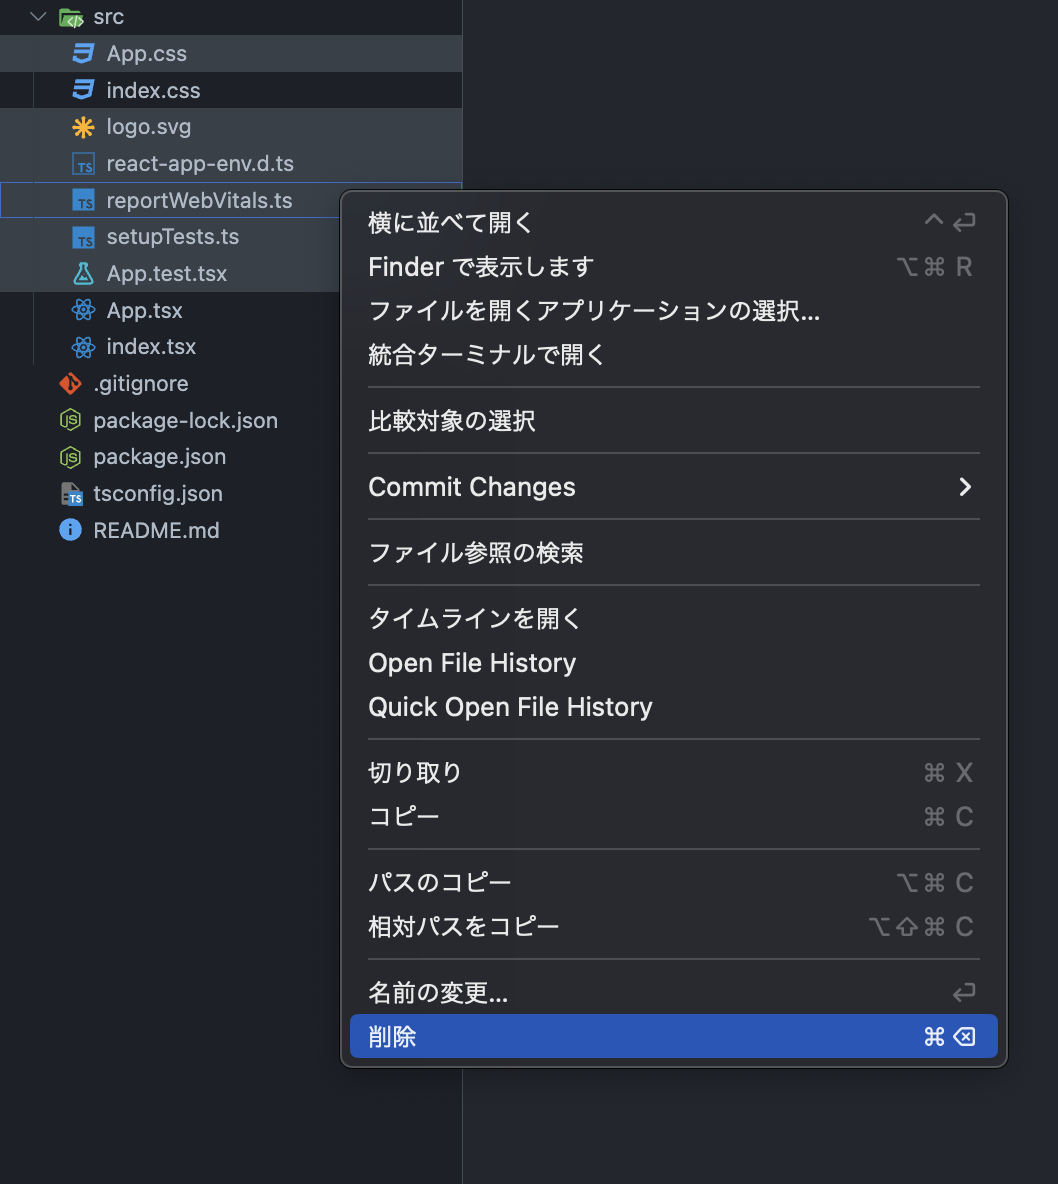Image resolution: width=1058 pixels, height=1184 pixels.
Task: Click the index.css CSS icon
Action: 83,90
